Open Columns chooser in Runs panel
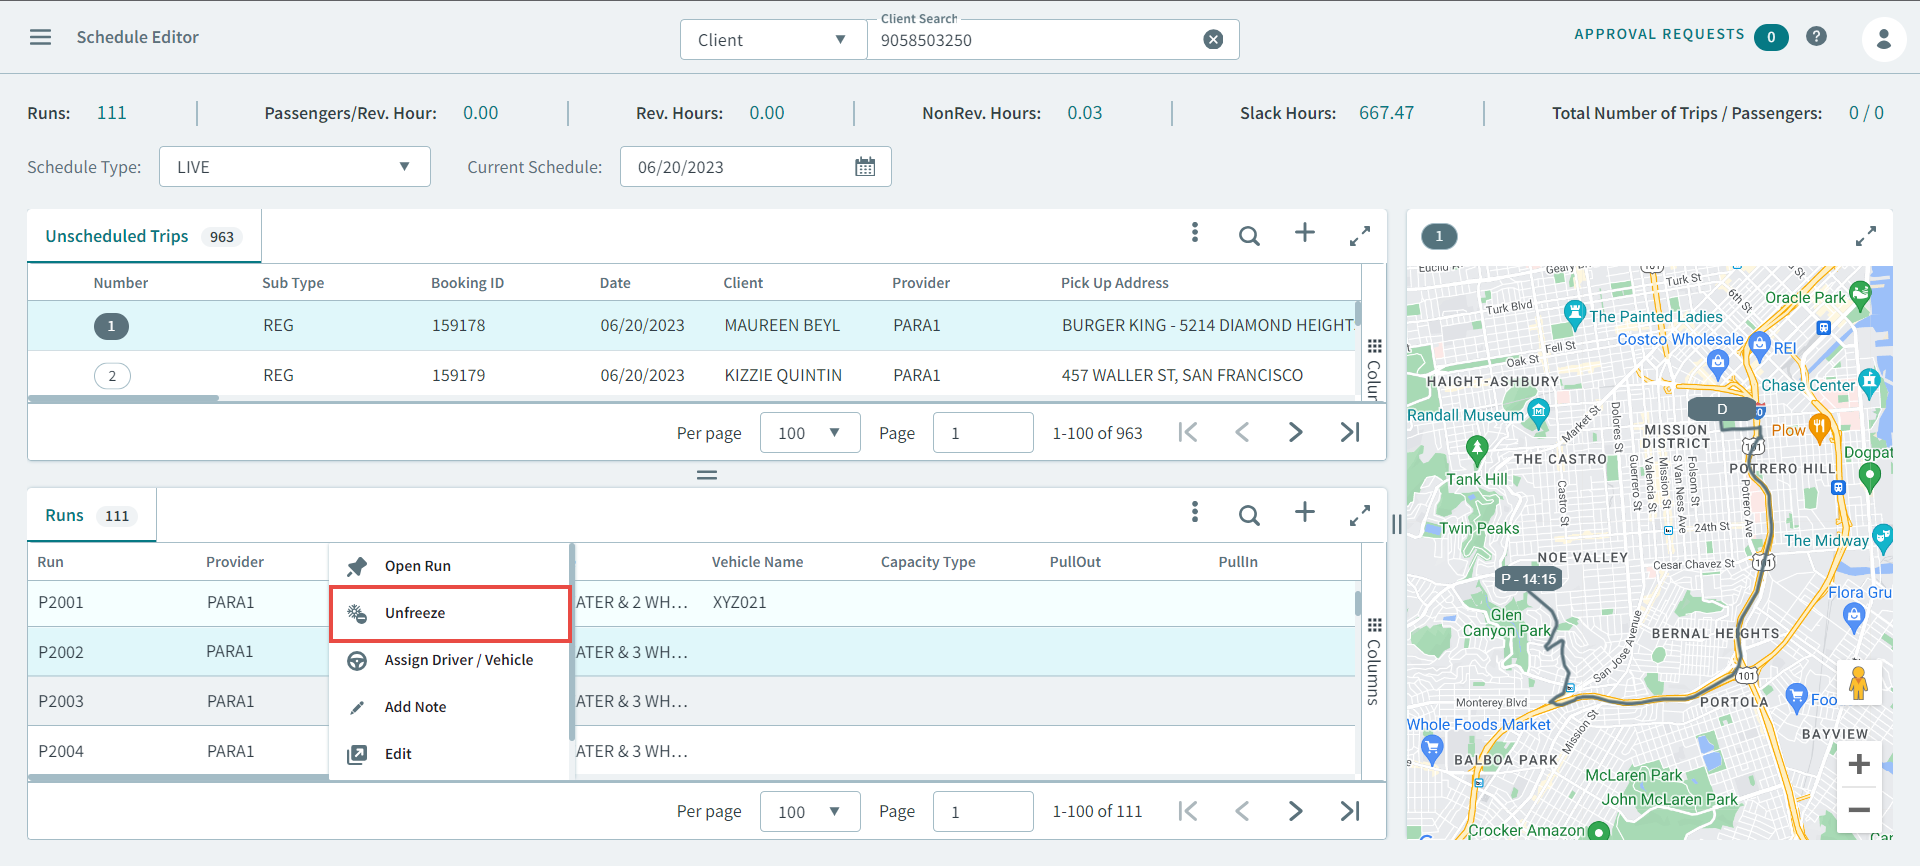 1374,661
